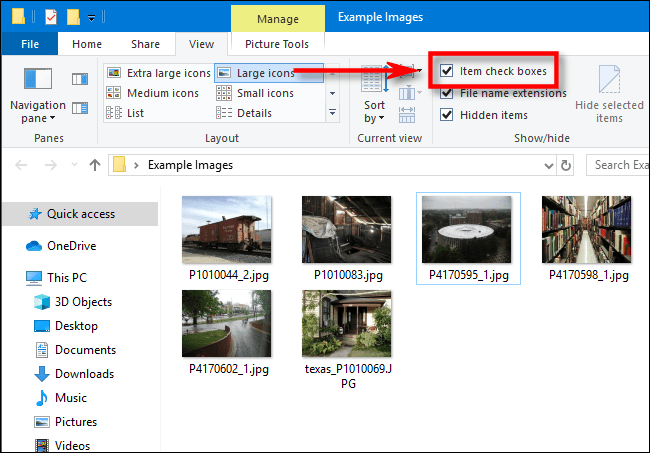
Task: Expand breadcrumb chevron before Example Images
Action: (x=140, y=164)
